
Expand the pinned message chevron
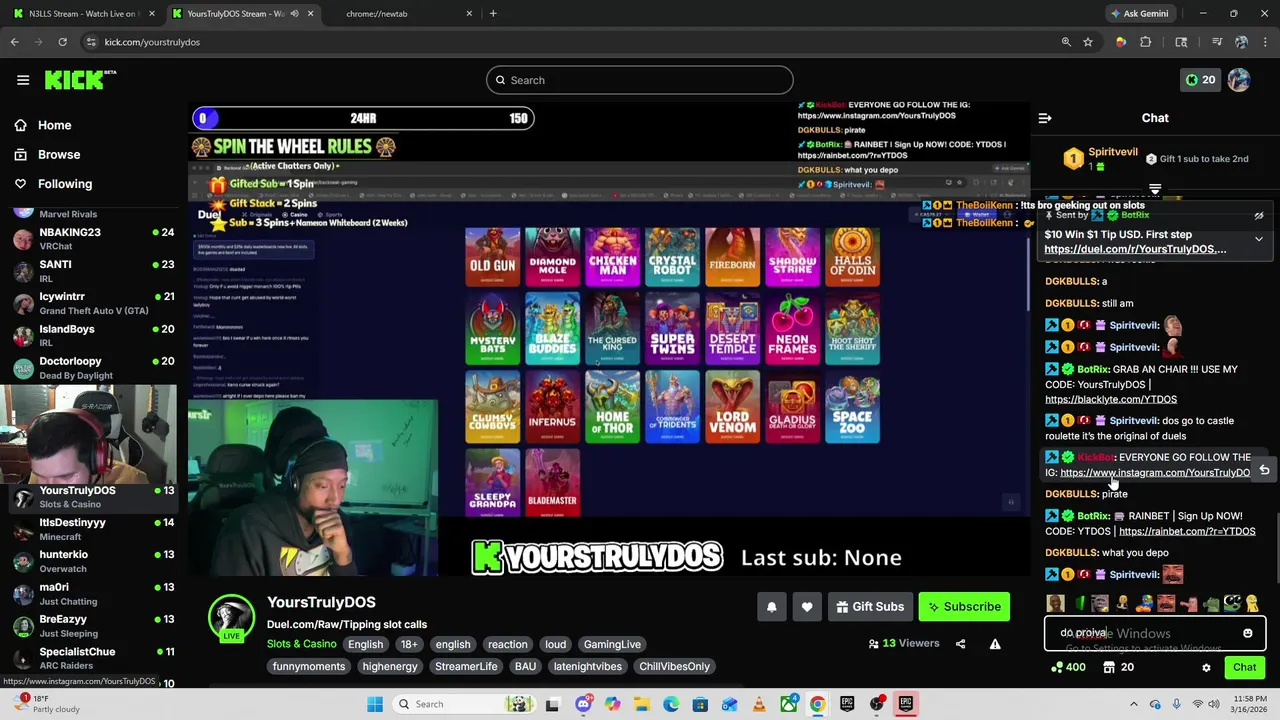pos(1259,240)
